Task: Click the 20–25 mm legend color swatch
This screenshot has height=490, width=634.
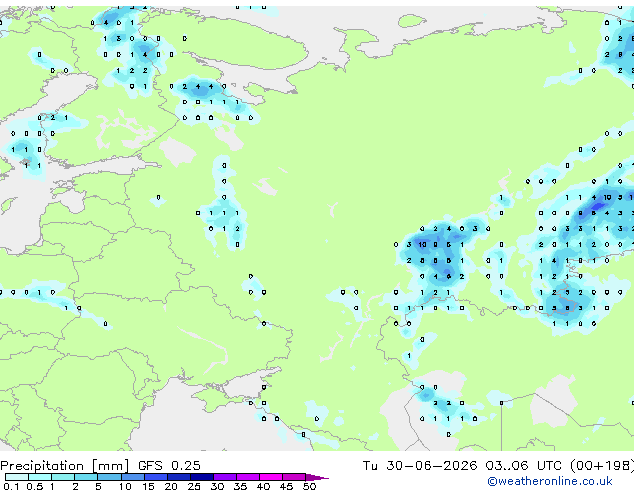Action: [179, 477]
